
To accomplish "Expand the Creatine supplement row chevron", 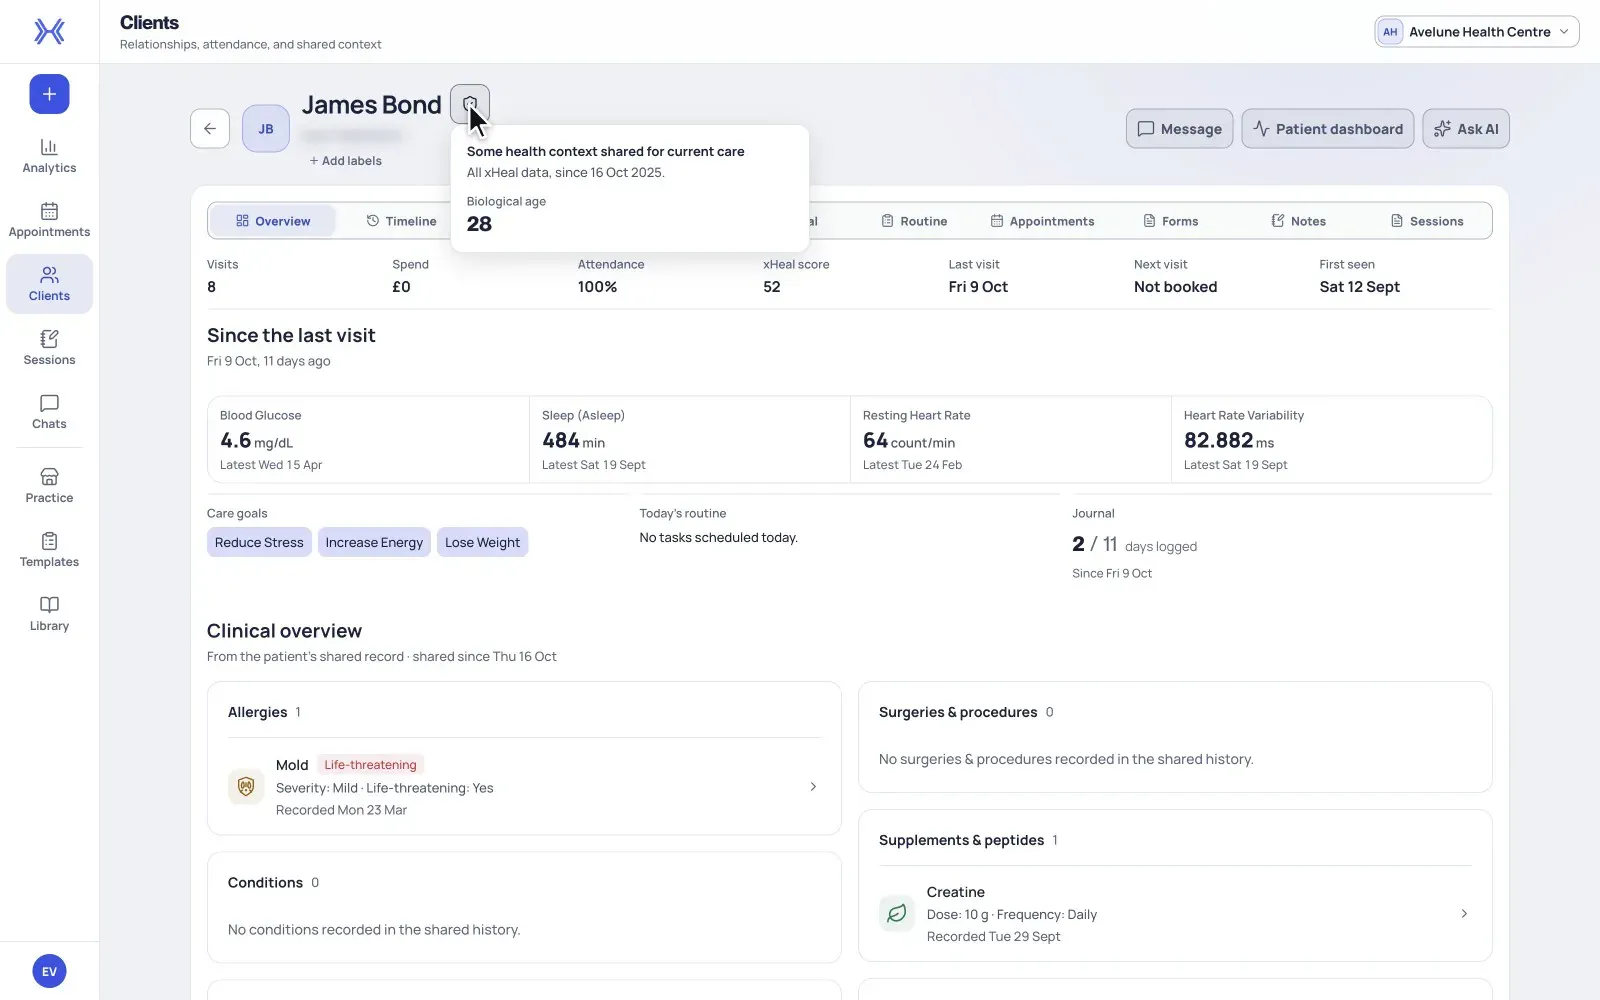I will (1464, 914).
